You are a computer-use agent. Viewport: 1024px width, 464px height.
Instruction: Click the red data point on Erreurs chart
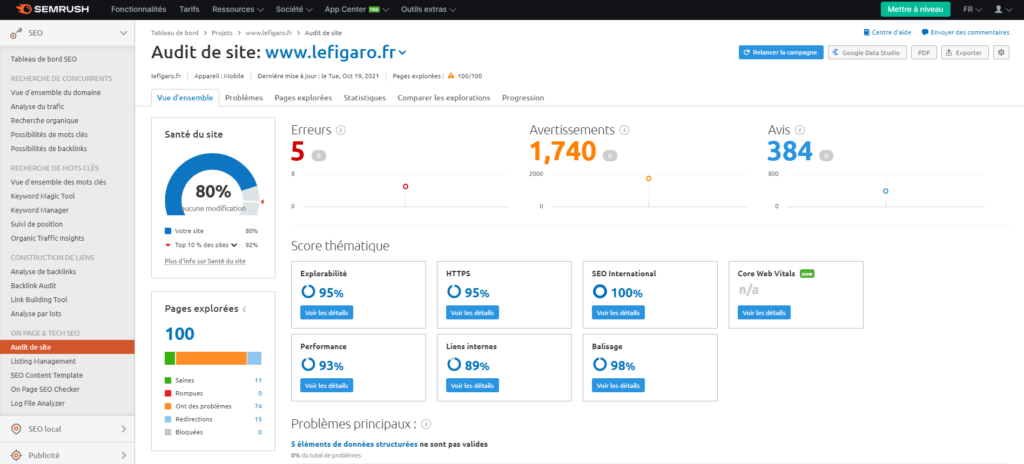(x=406, y=186)
